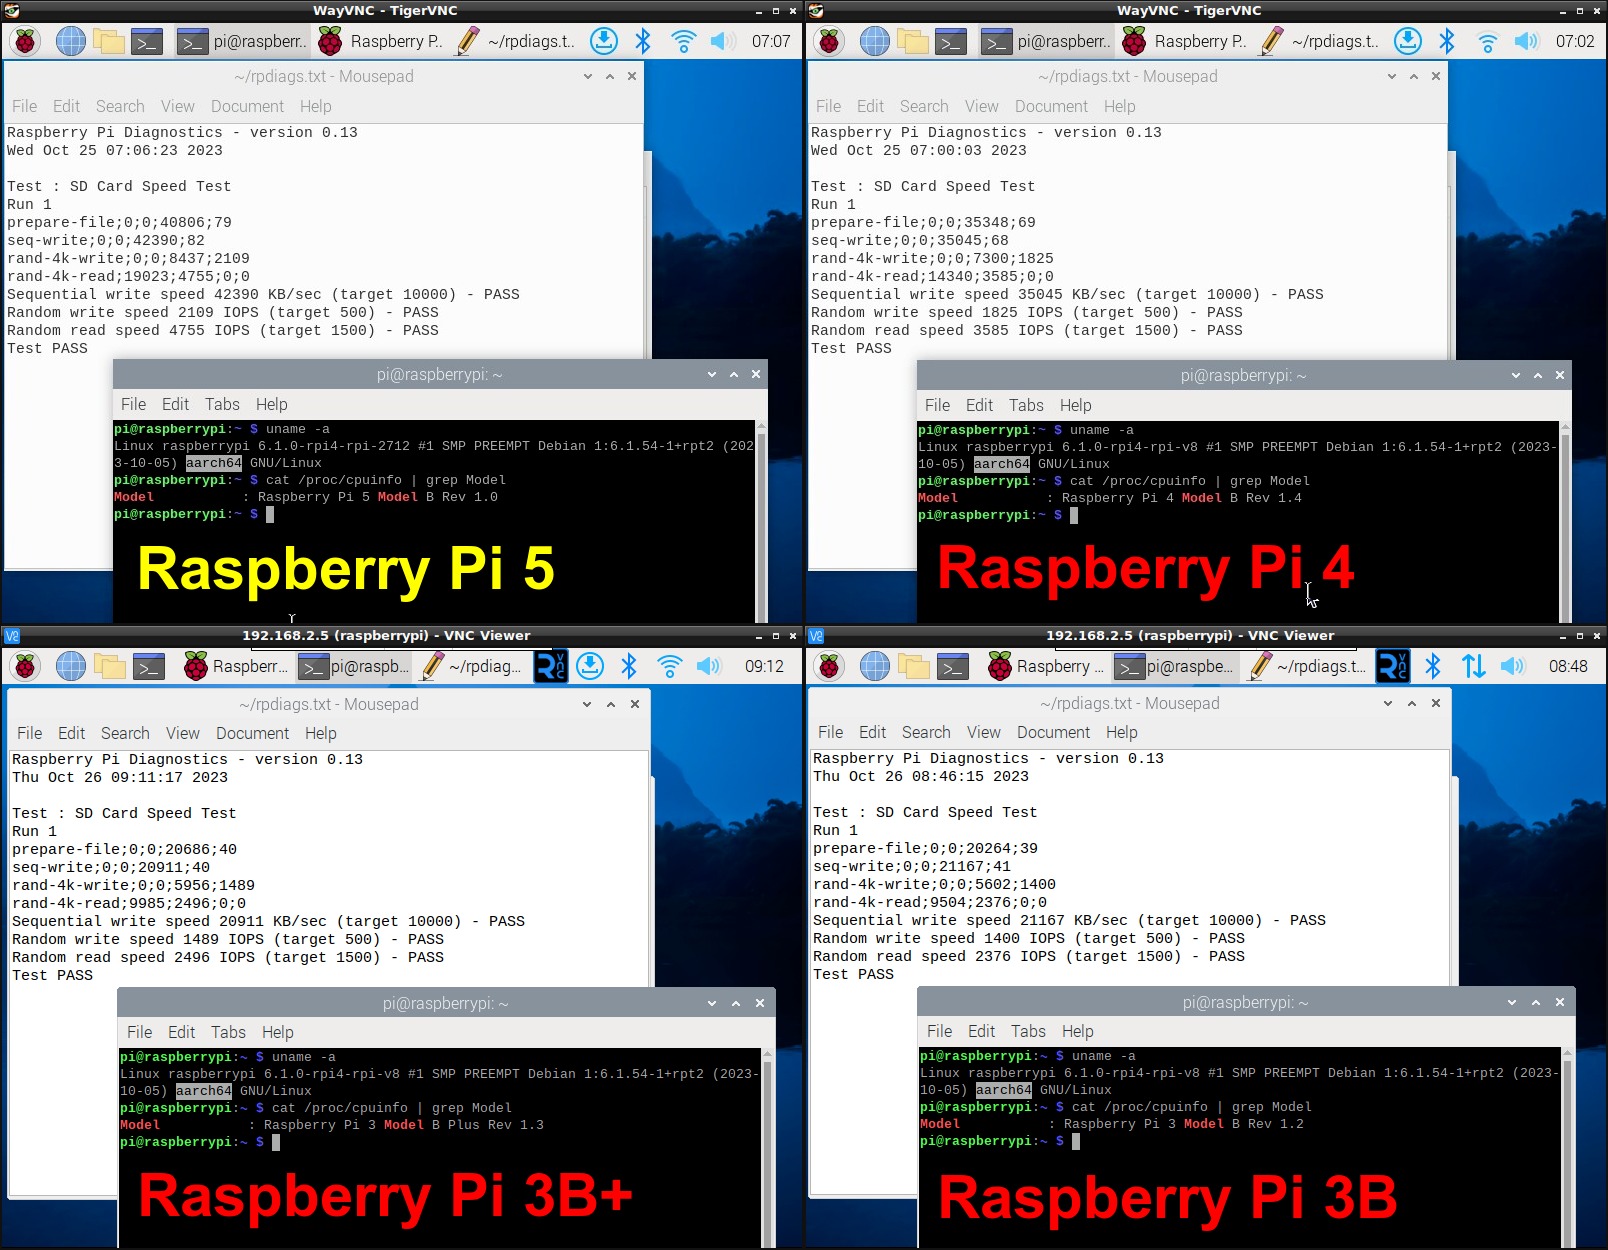Switch to Raspberry P.. task button in Pi 5 panel
The height and width of the screenshot is (1250, 1608).
pos(380,41)
